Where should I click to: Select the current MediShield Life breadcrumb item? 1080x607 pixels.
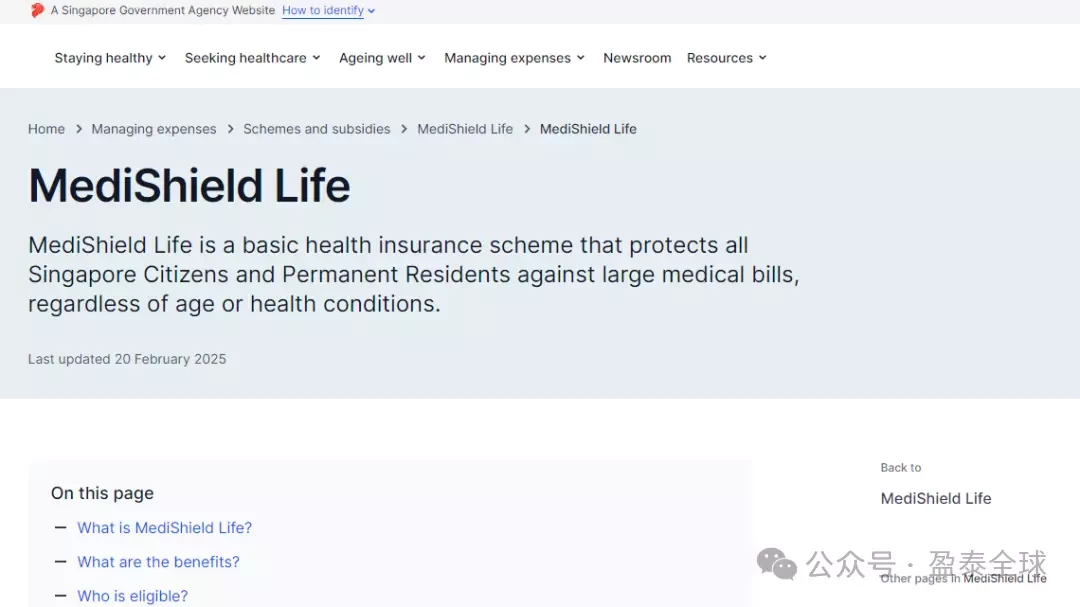pyautogui.click(x=588, y=129)
